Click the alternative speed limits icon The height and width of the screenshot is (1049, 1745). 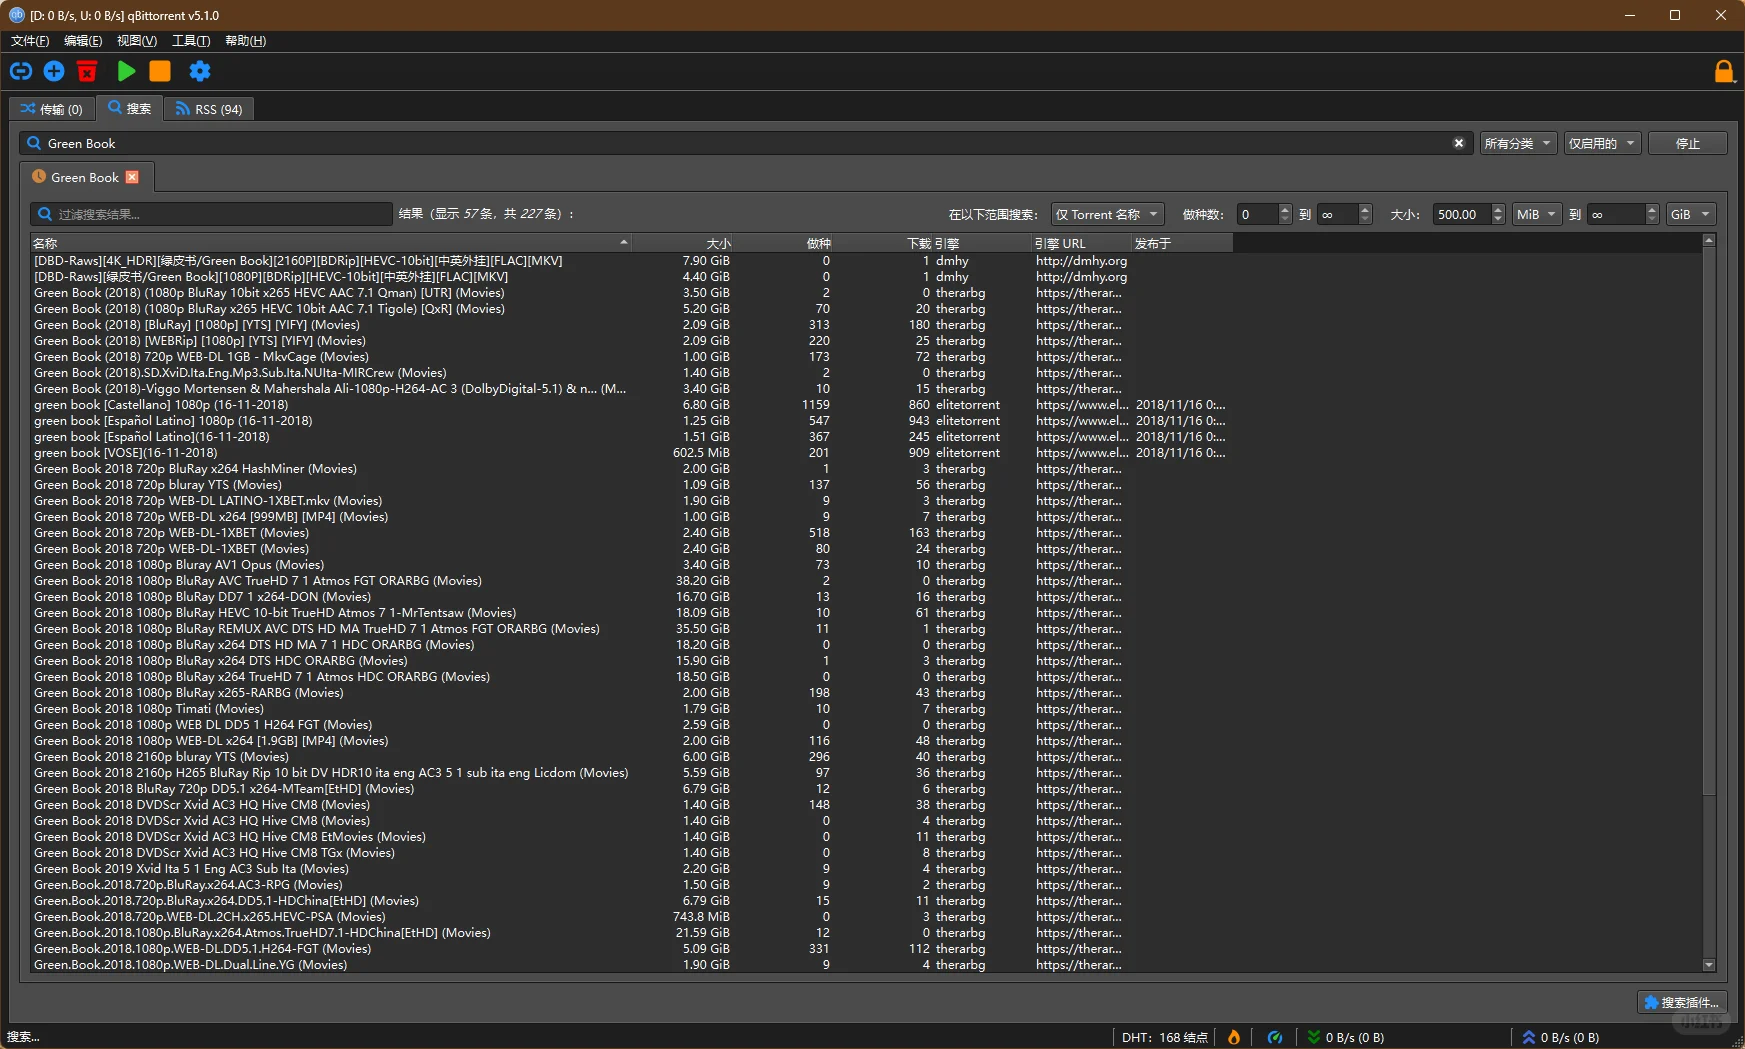[1275, 1037]
